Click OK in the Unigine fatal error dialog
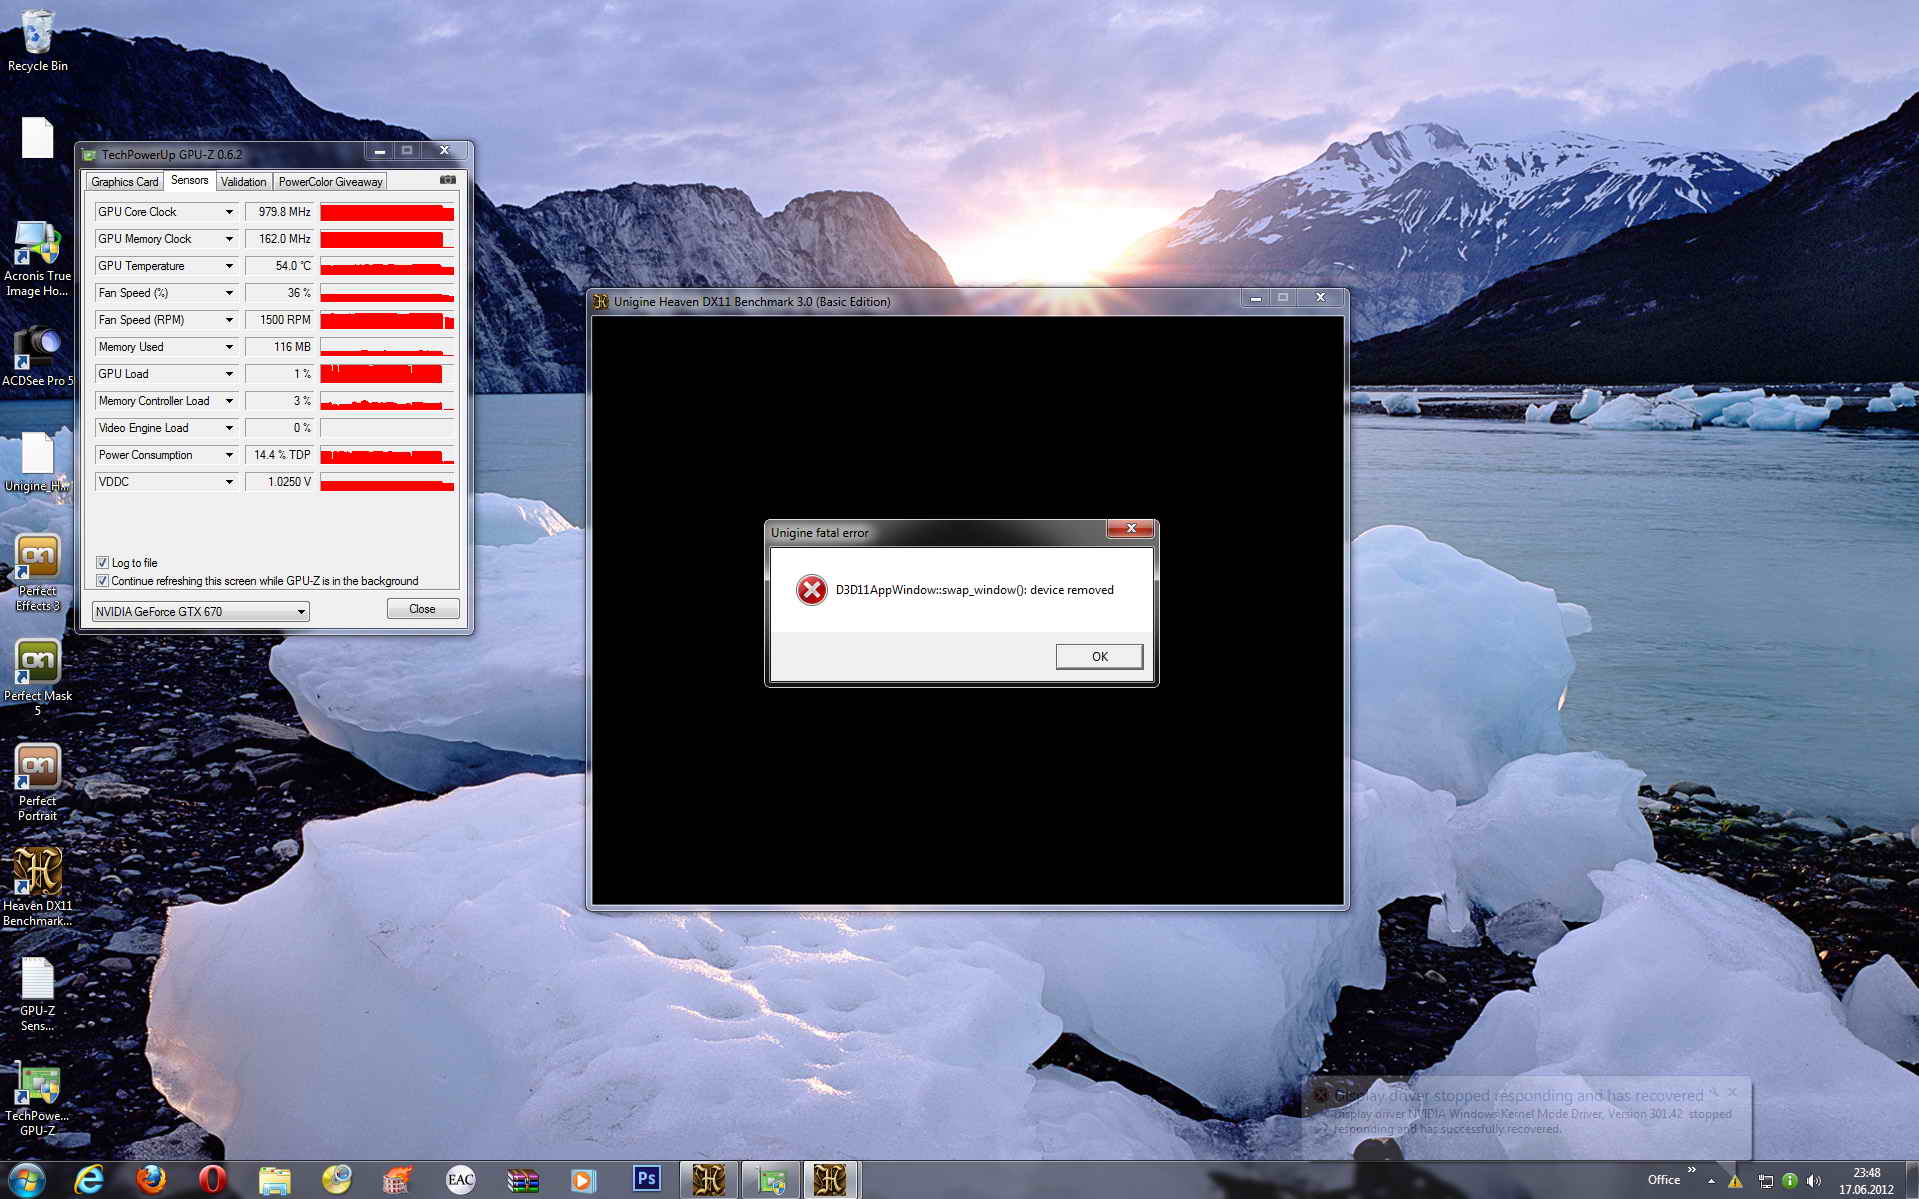This screenshot has height=1199, width=1919. coord(1099,656)
